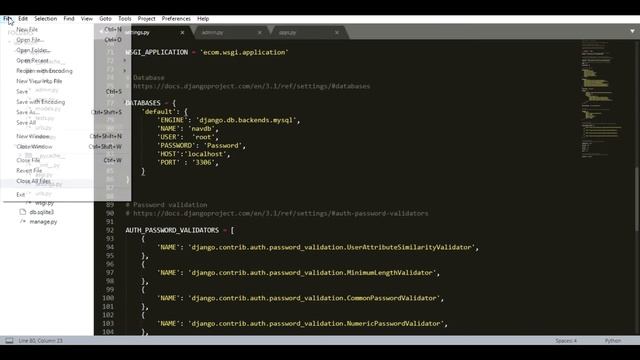Open wsgi.py in the sidebar

pos(44,203)
